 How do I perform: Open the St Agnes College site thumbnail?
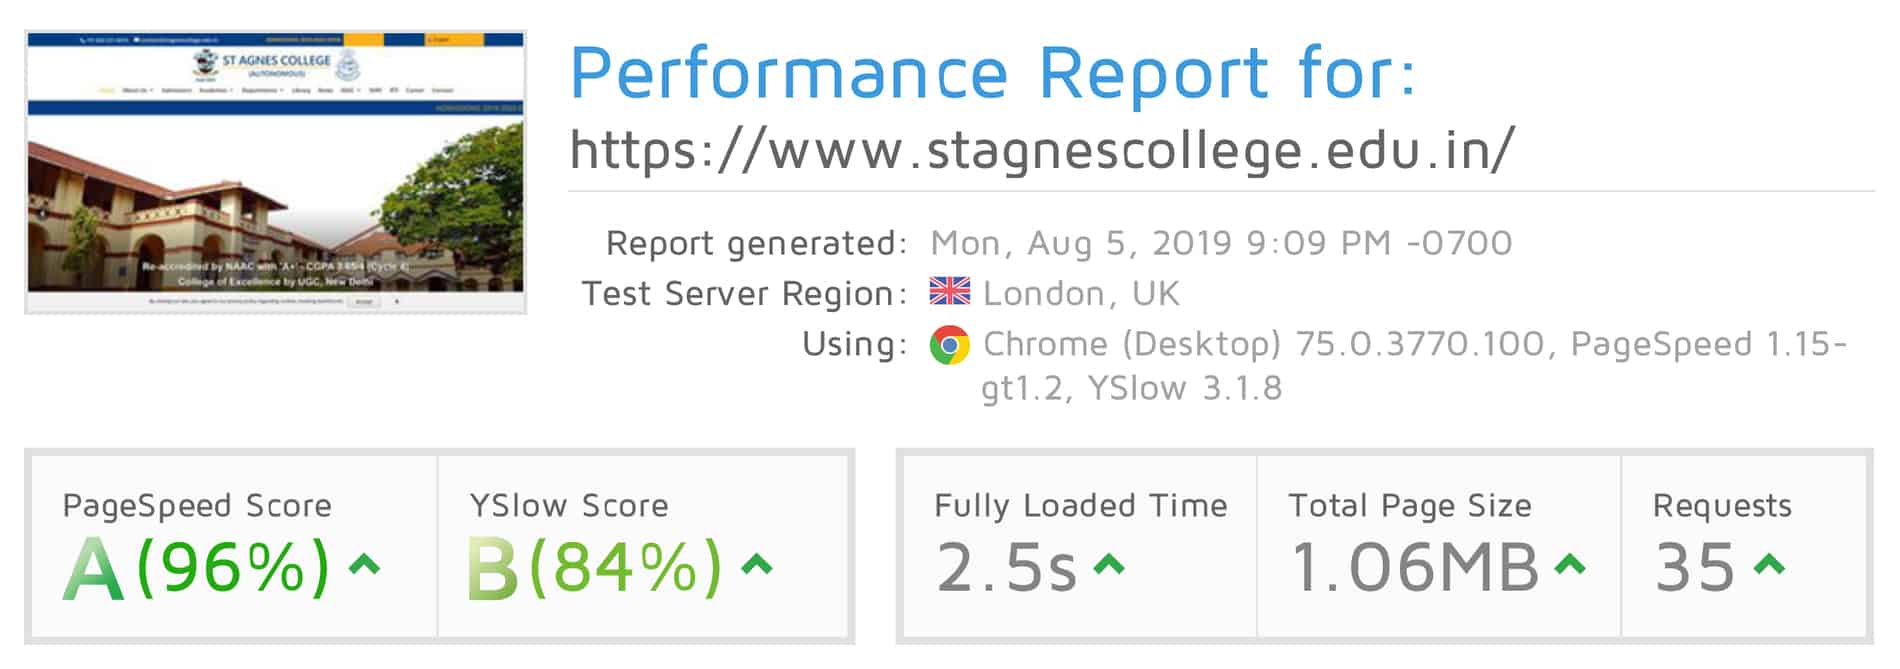click(x=275, y=172)
